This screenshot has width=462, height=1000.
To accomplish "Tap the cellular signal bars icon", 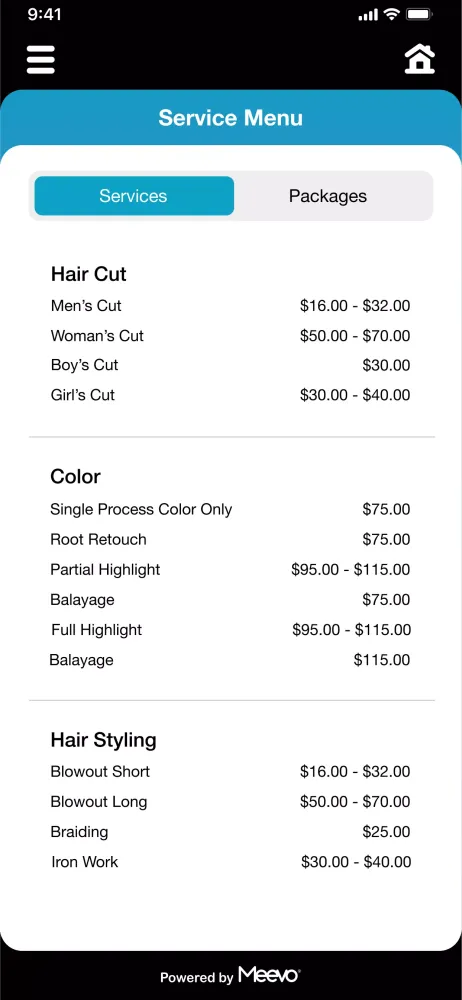I will (x=368, y=15).
